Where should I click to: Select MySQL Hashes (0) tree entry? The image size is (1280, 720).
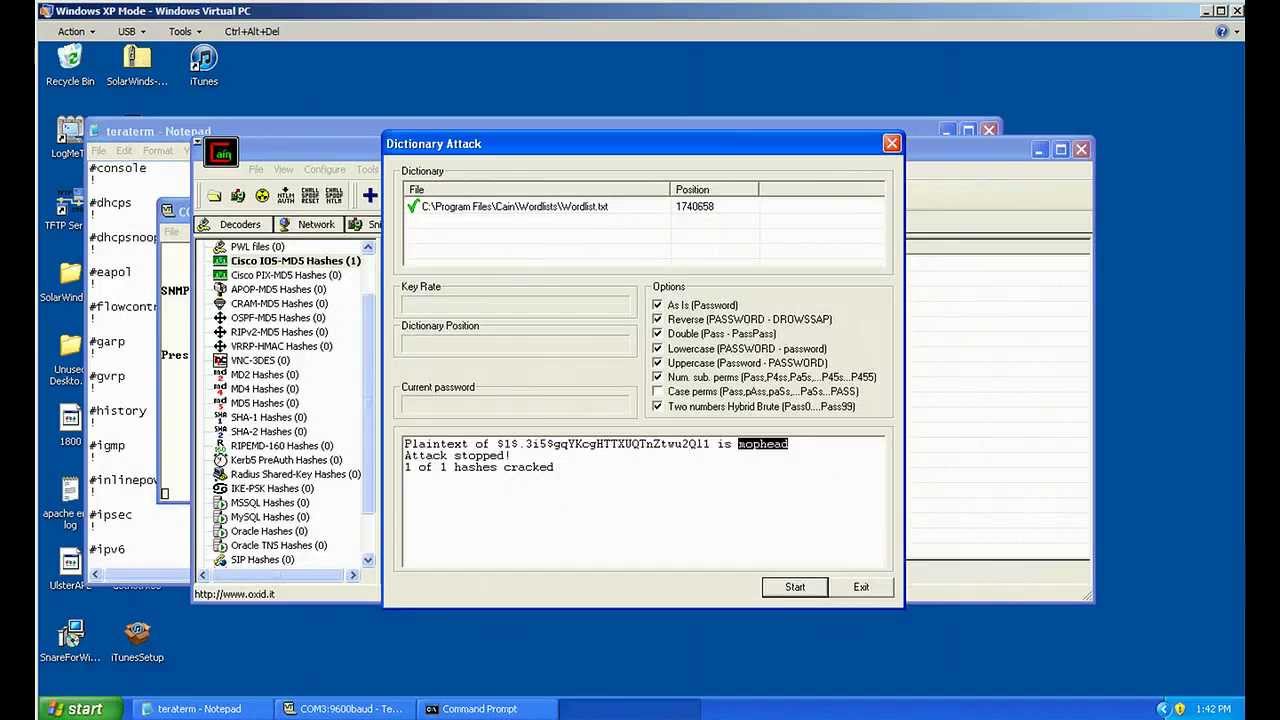pos(263,517)
